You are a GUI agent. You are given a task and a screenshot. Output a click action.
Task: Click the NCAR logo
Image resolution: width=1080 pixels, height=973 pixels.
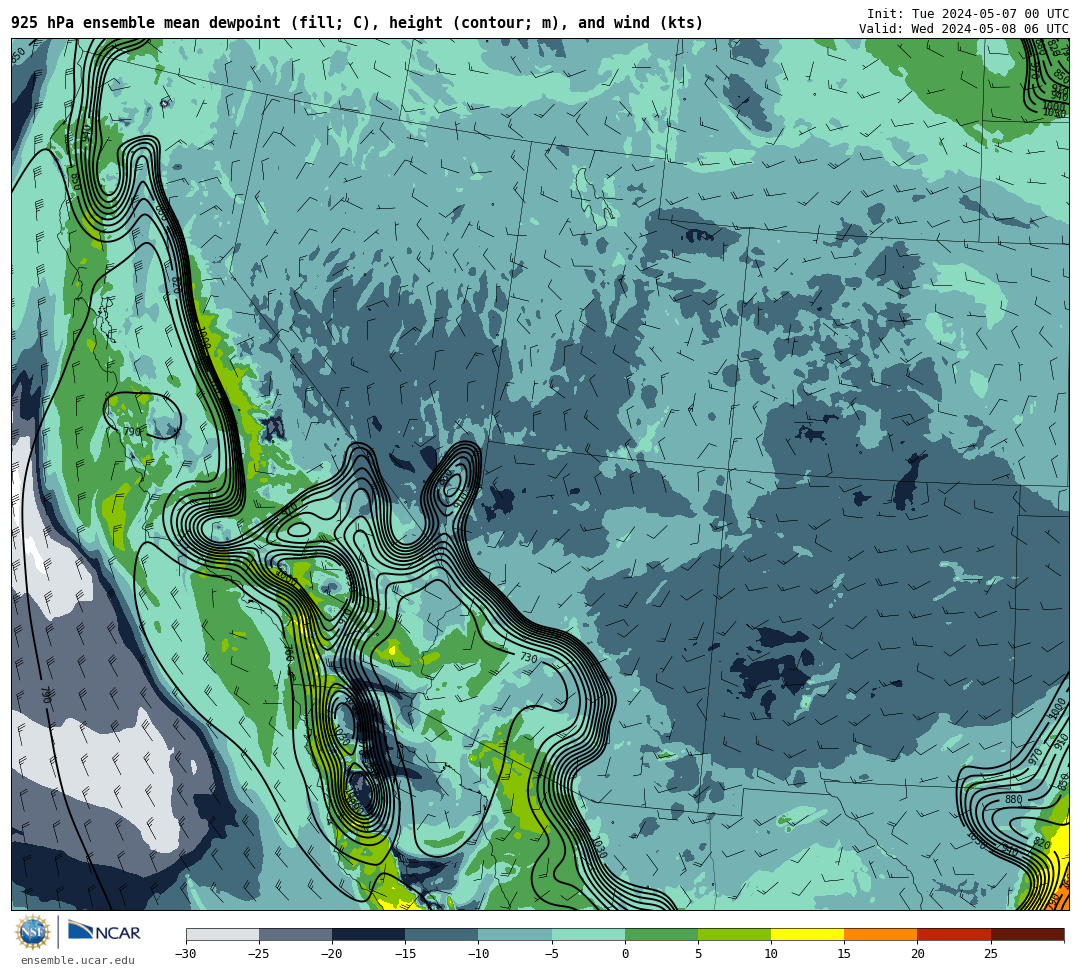[x=104, y=932]
